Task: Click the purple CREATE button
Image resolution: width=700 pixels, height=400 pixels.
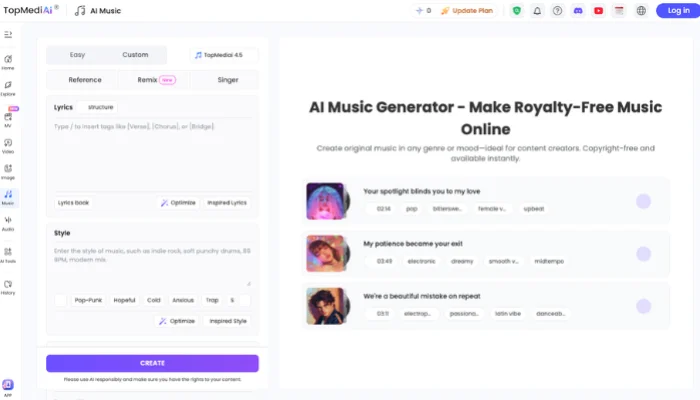Action: [x=152, y=363]
